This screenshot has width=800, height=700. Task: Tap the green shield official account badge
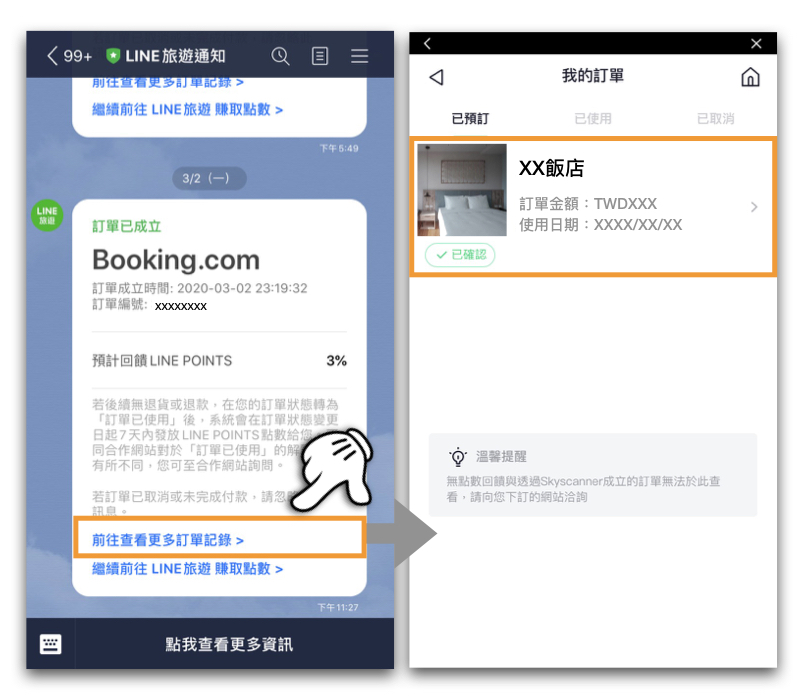pos(113,56)
